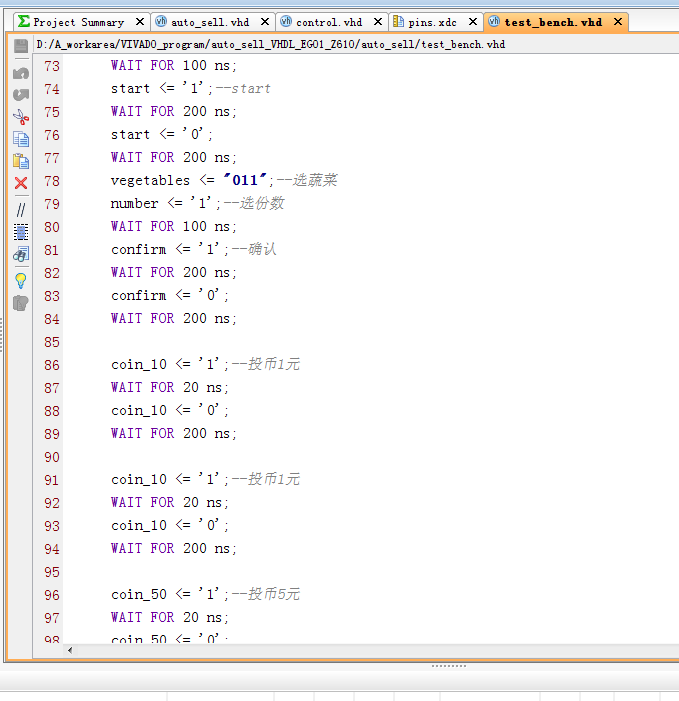
Task: Click the Cut scissors icon
Action: (20, 116)
